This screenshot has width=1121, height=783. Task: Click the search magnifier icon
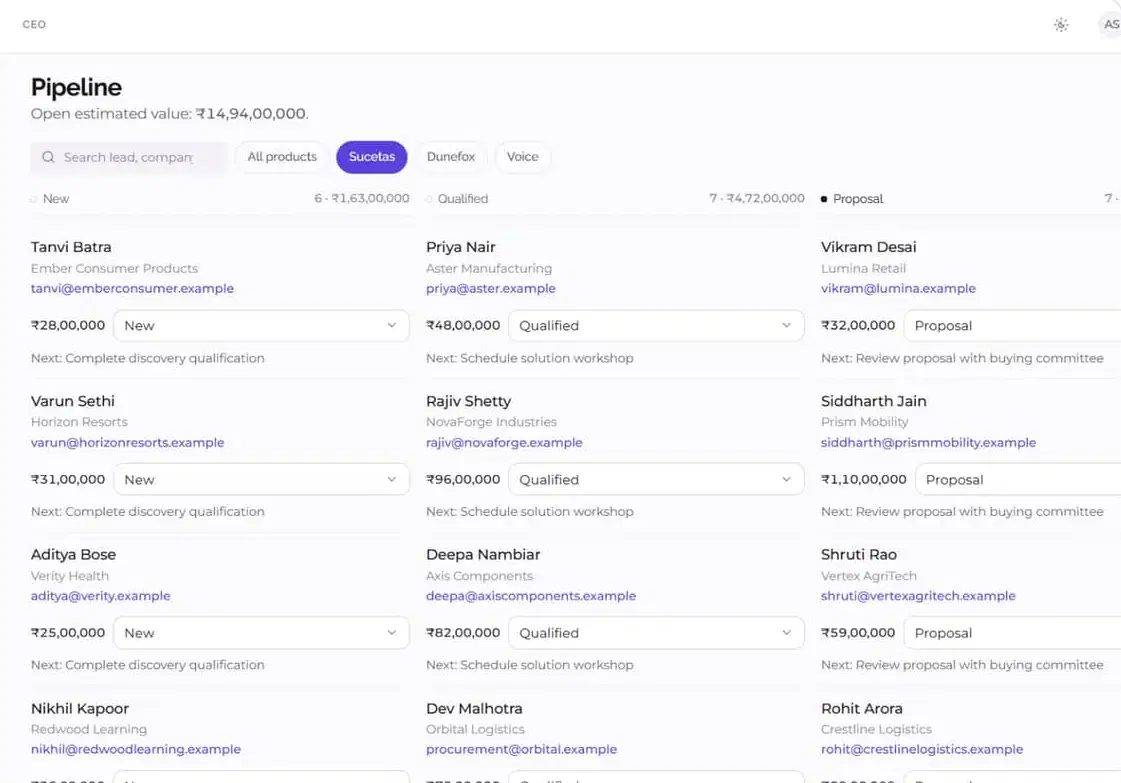(x=48, y=157)
